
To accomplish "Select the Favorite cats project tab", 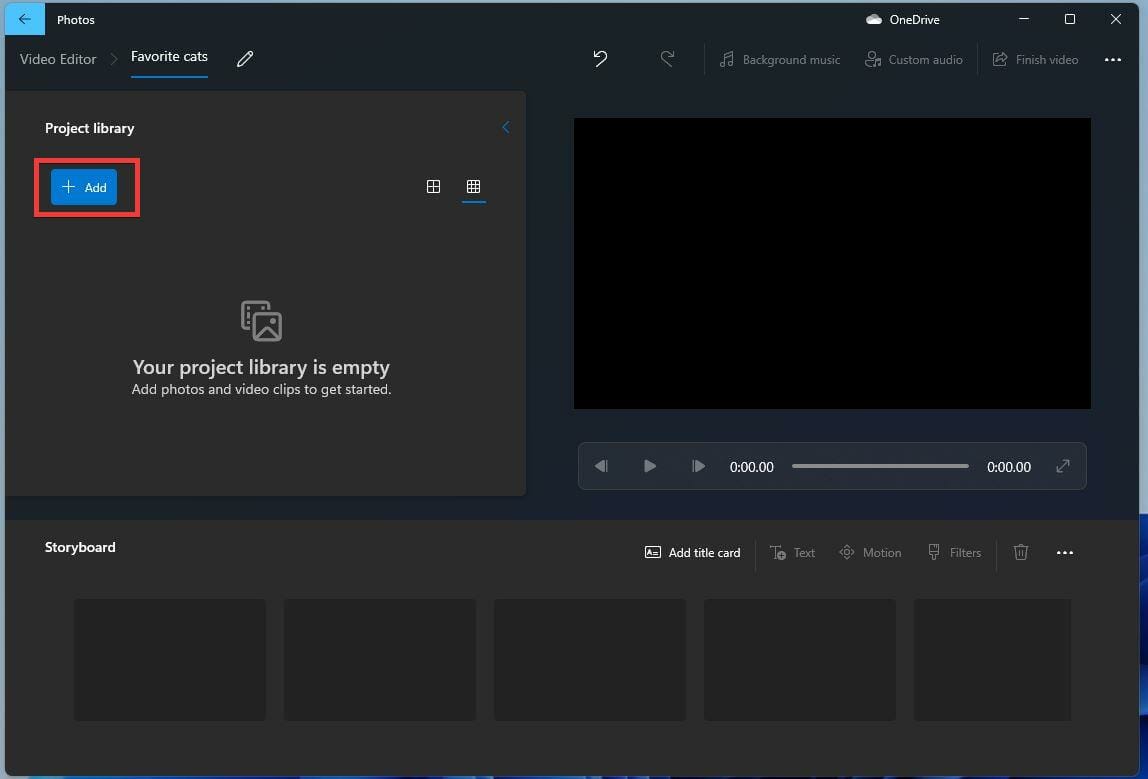I will click(x=169, y=57).
